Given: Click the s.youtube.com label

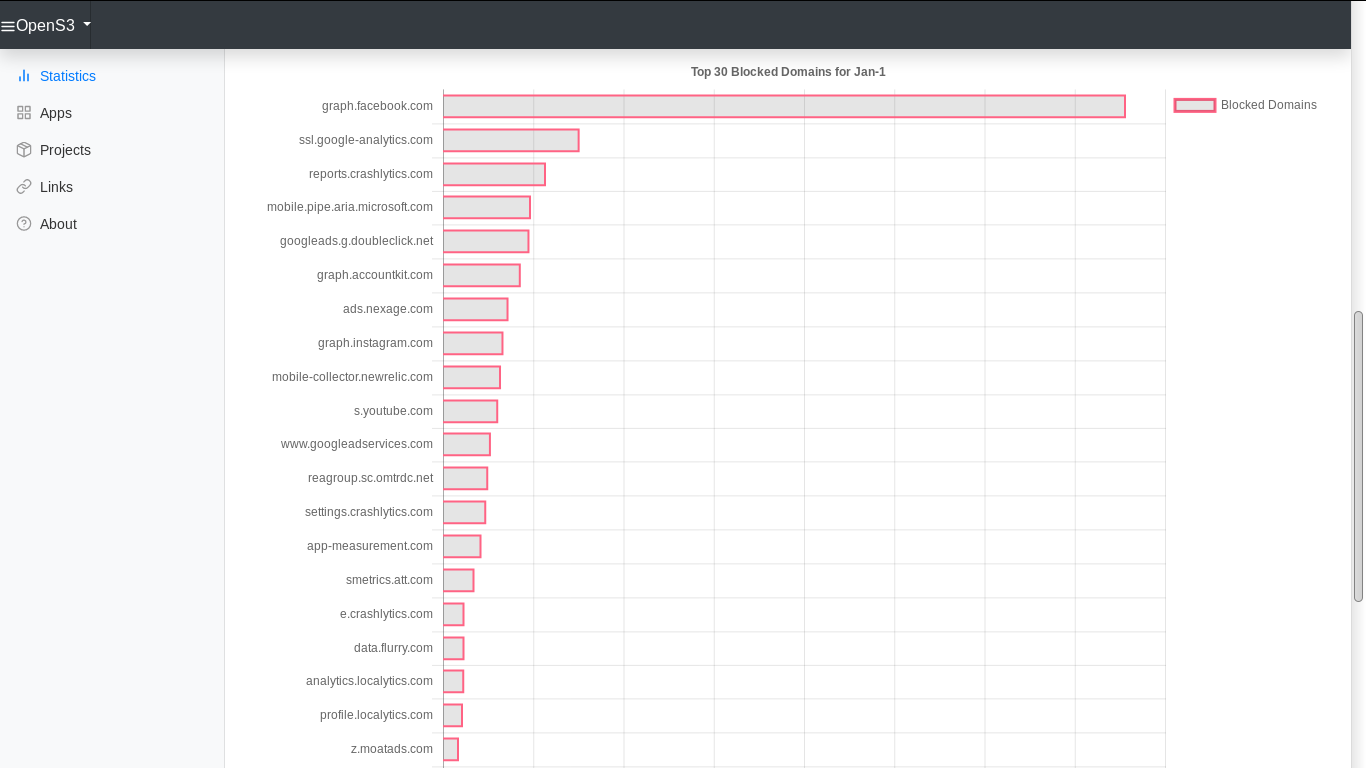Looking at the screenshot, I should click(x=394, y=411).
